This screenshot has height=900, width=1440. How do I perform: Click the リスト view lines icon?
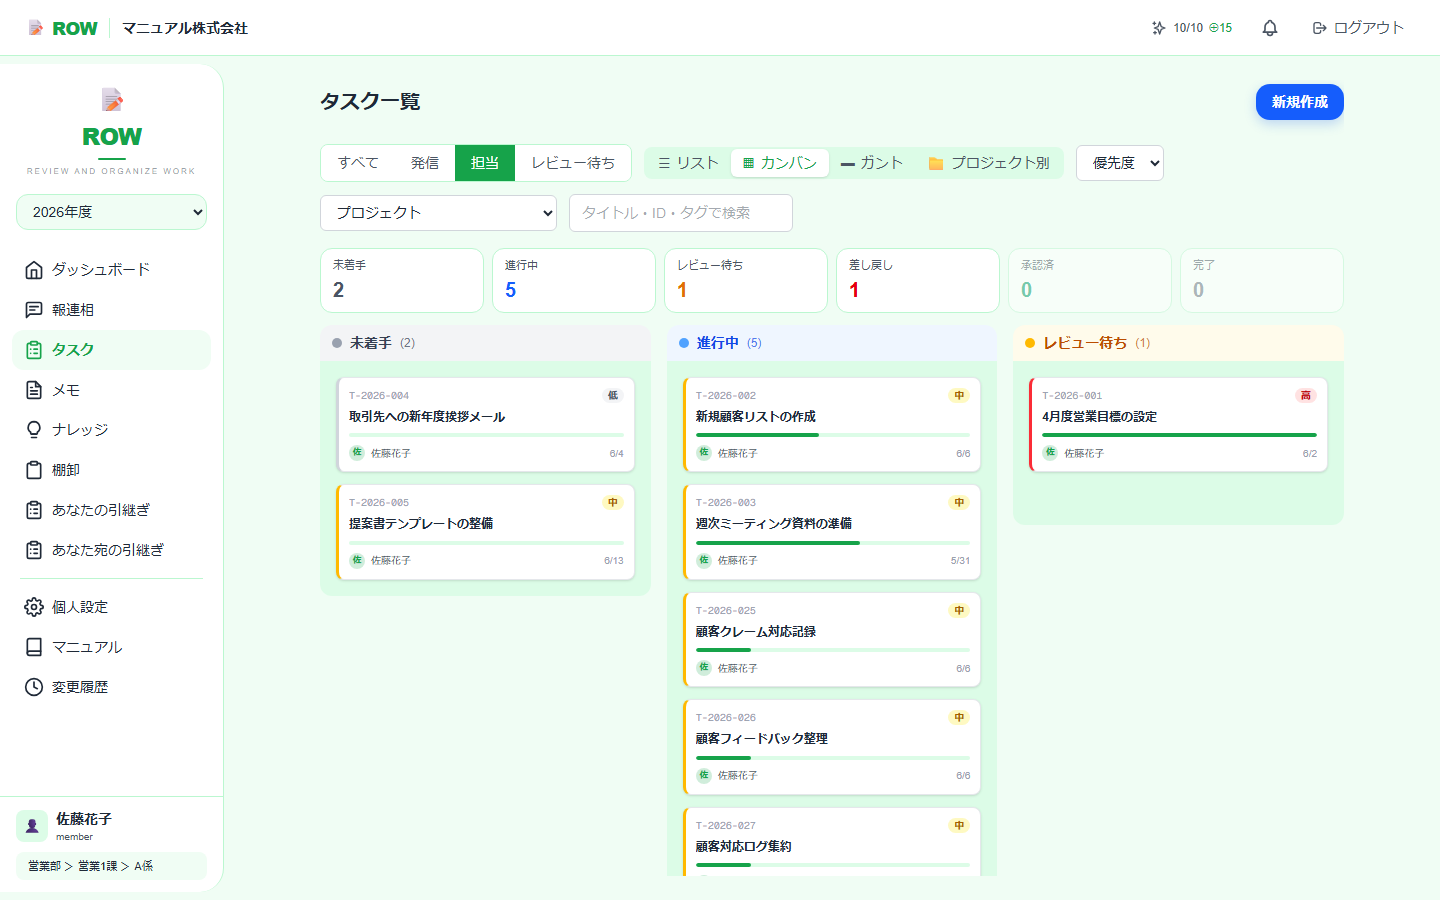click(x=664, y=163)
